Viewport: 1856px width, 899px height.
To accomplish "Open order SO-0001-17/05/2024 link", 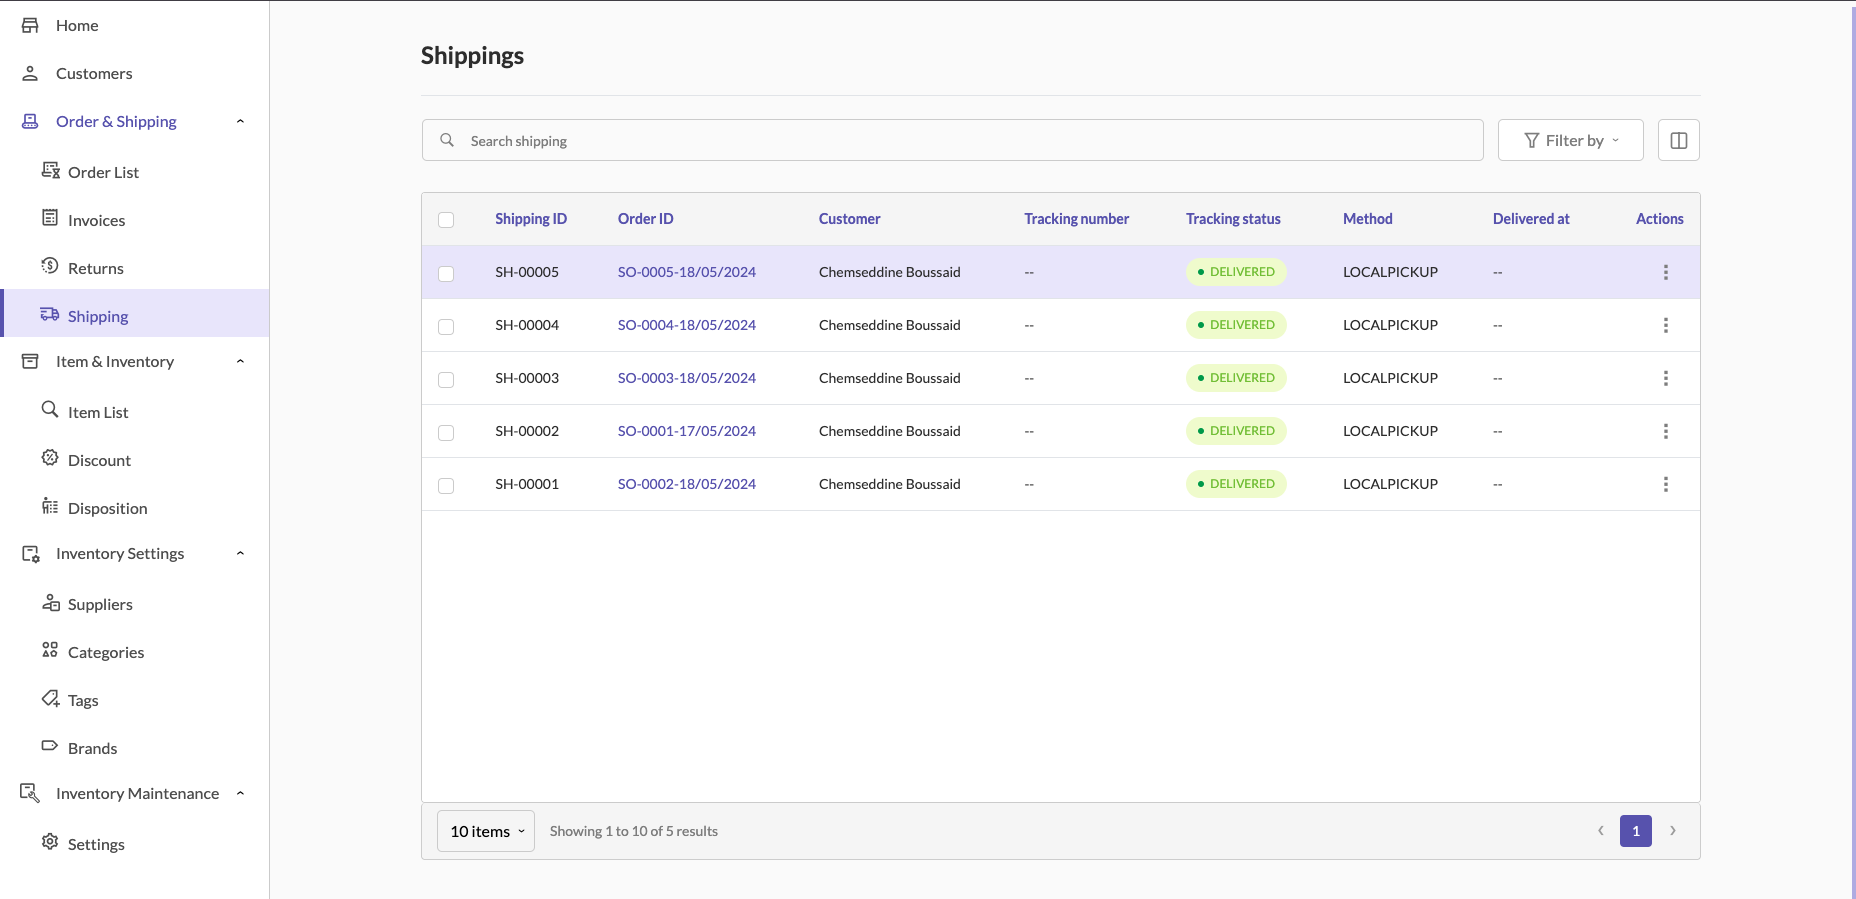I will [687, 431].
